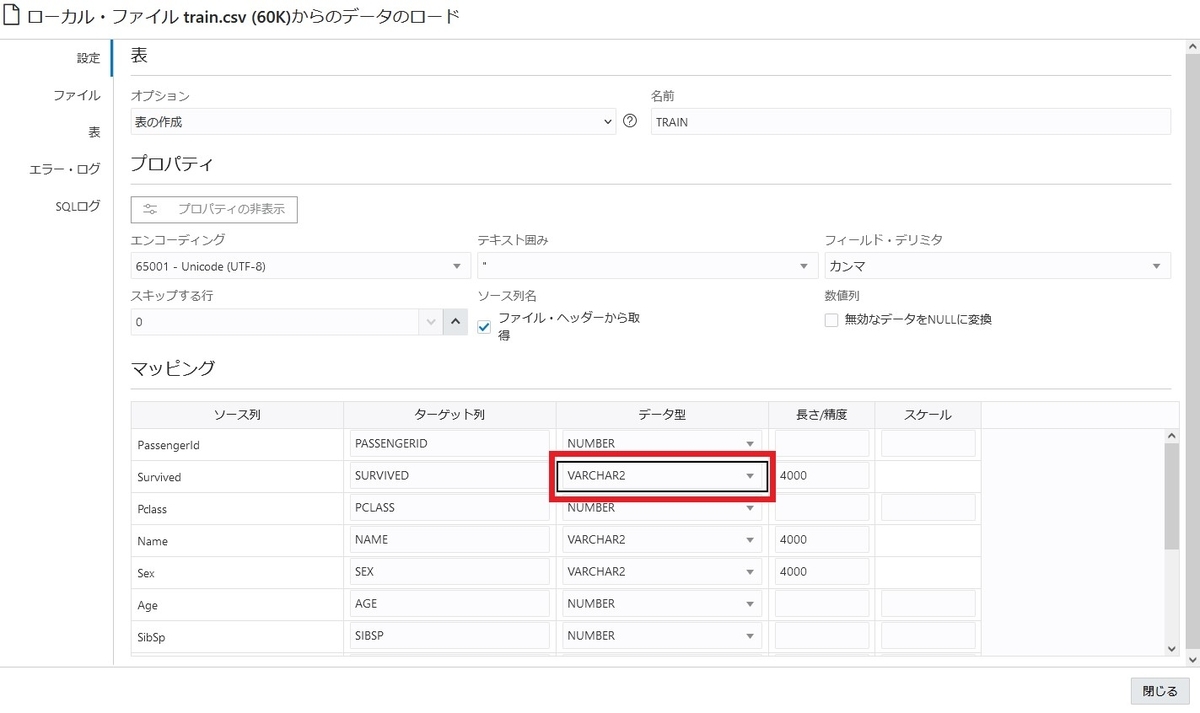The height and width of the screenshot is (713, 1200).
Task: Increase スキップする行 with up arrow
Action: coord(456,322)
